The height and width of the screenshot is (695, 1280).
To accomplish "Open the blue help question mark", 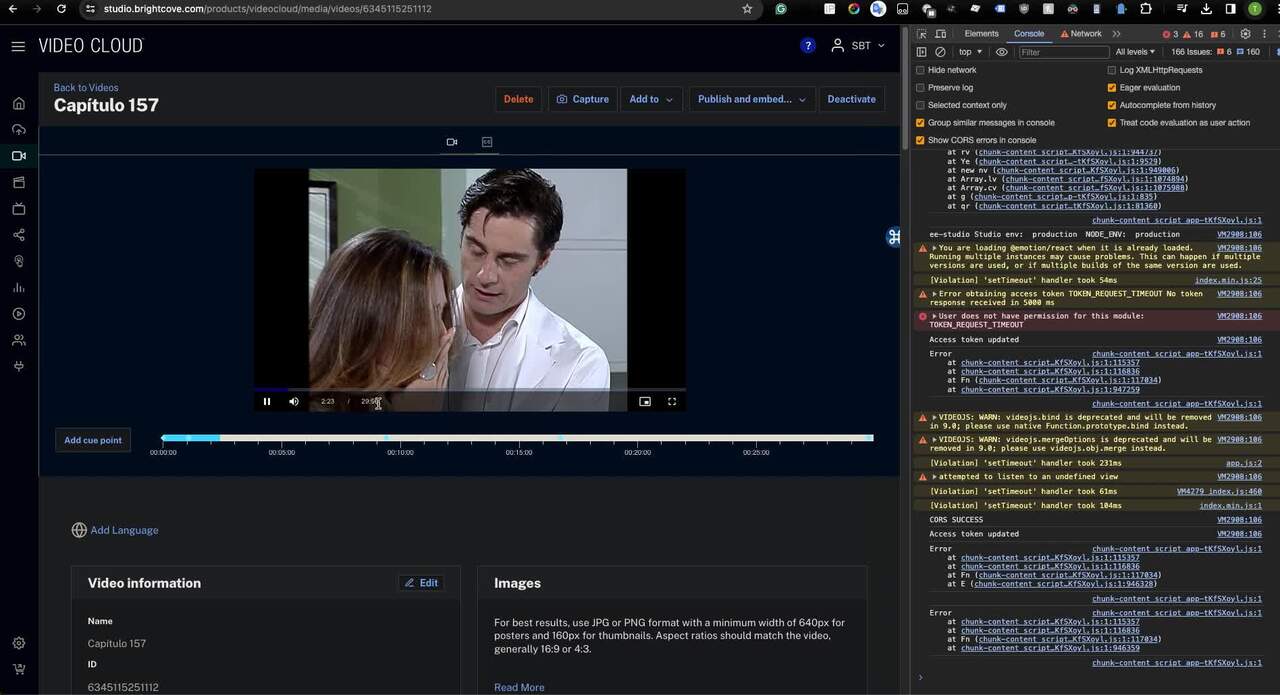I will (x=808, y=46).
